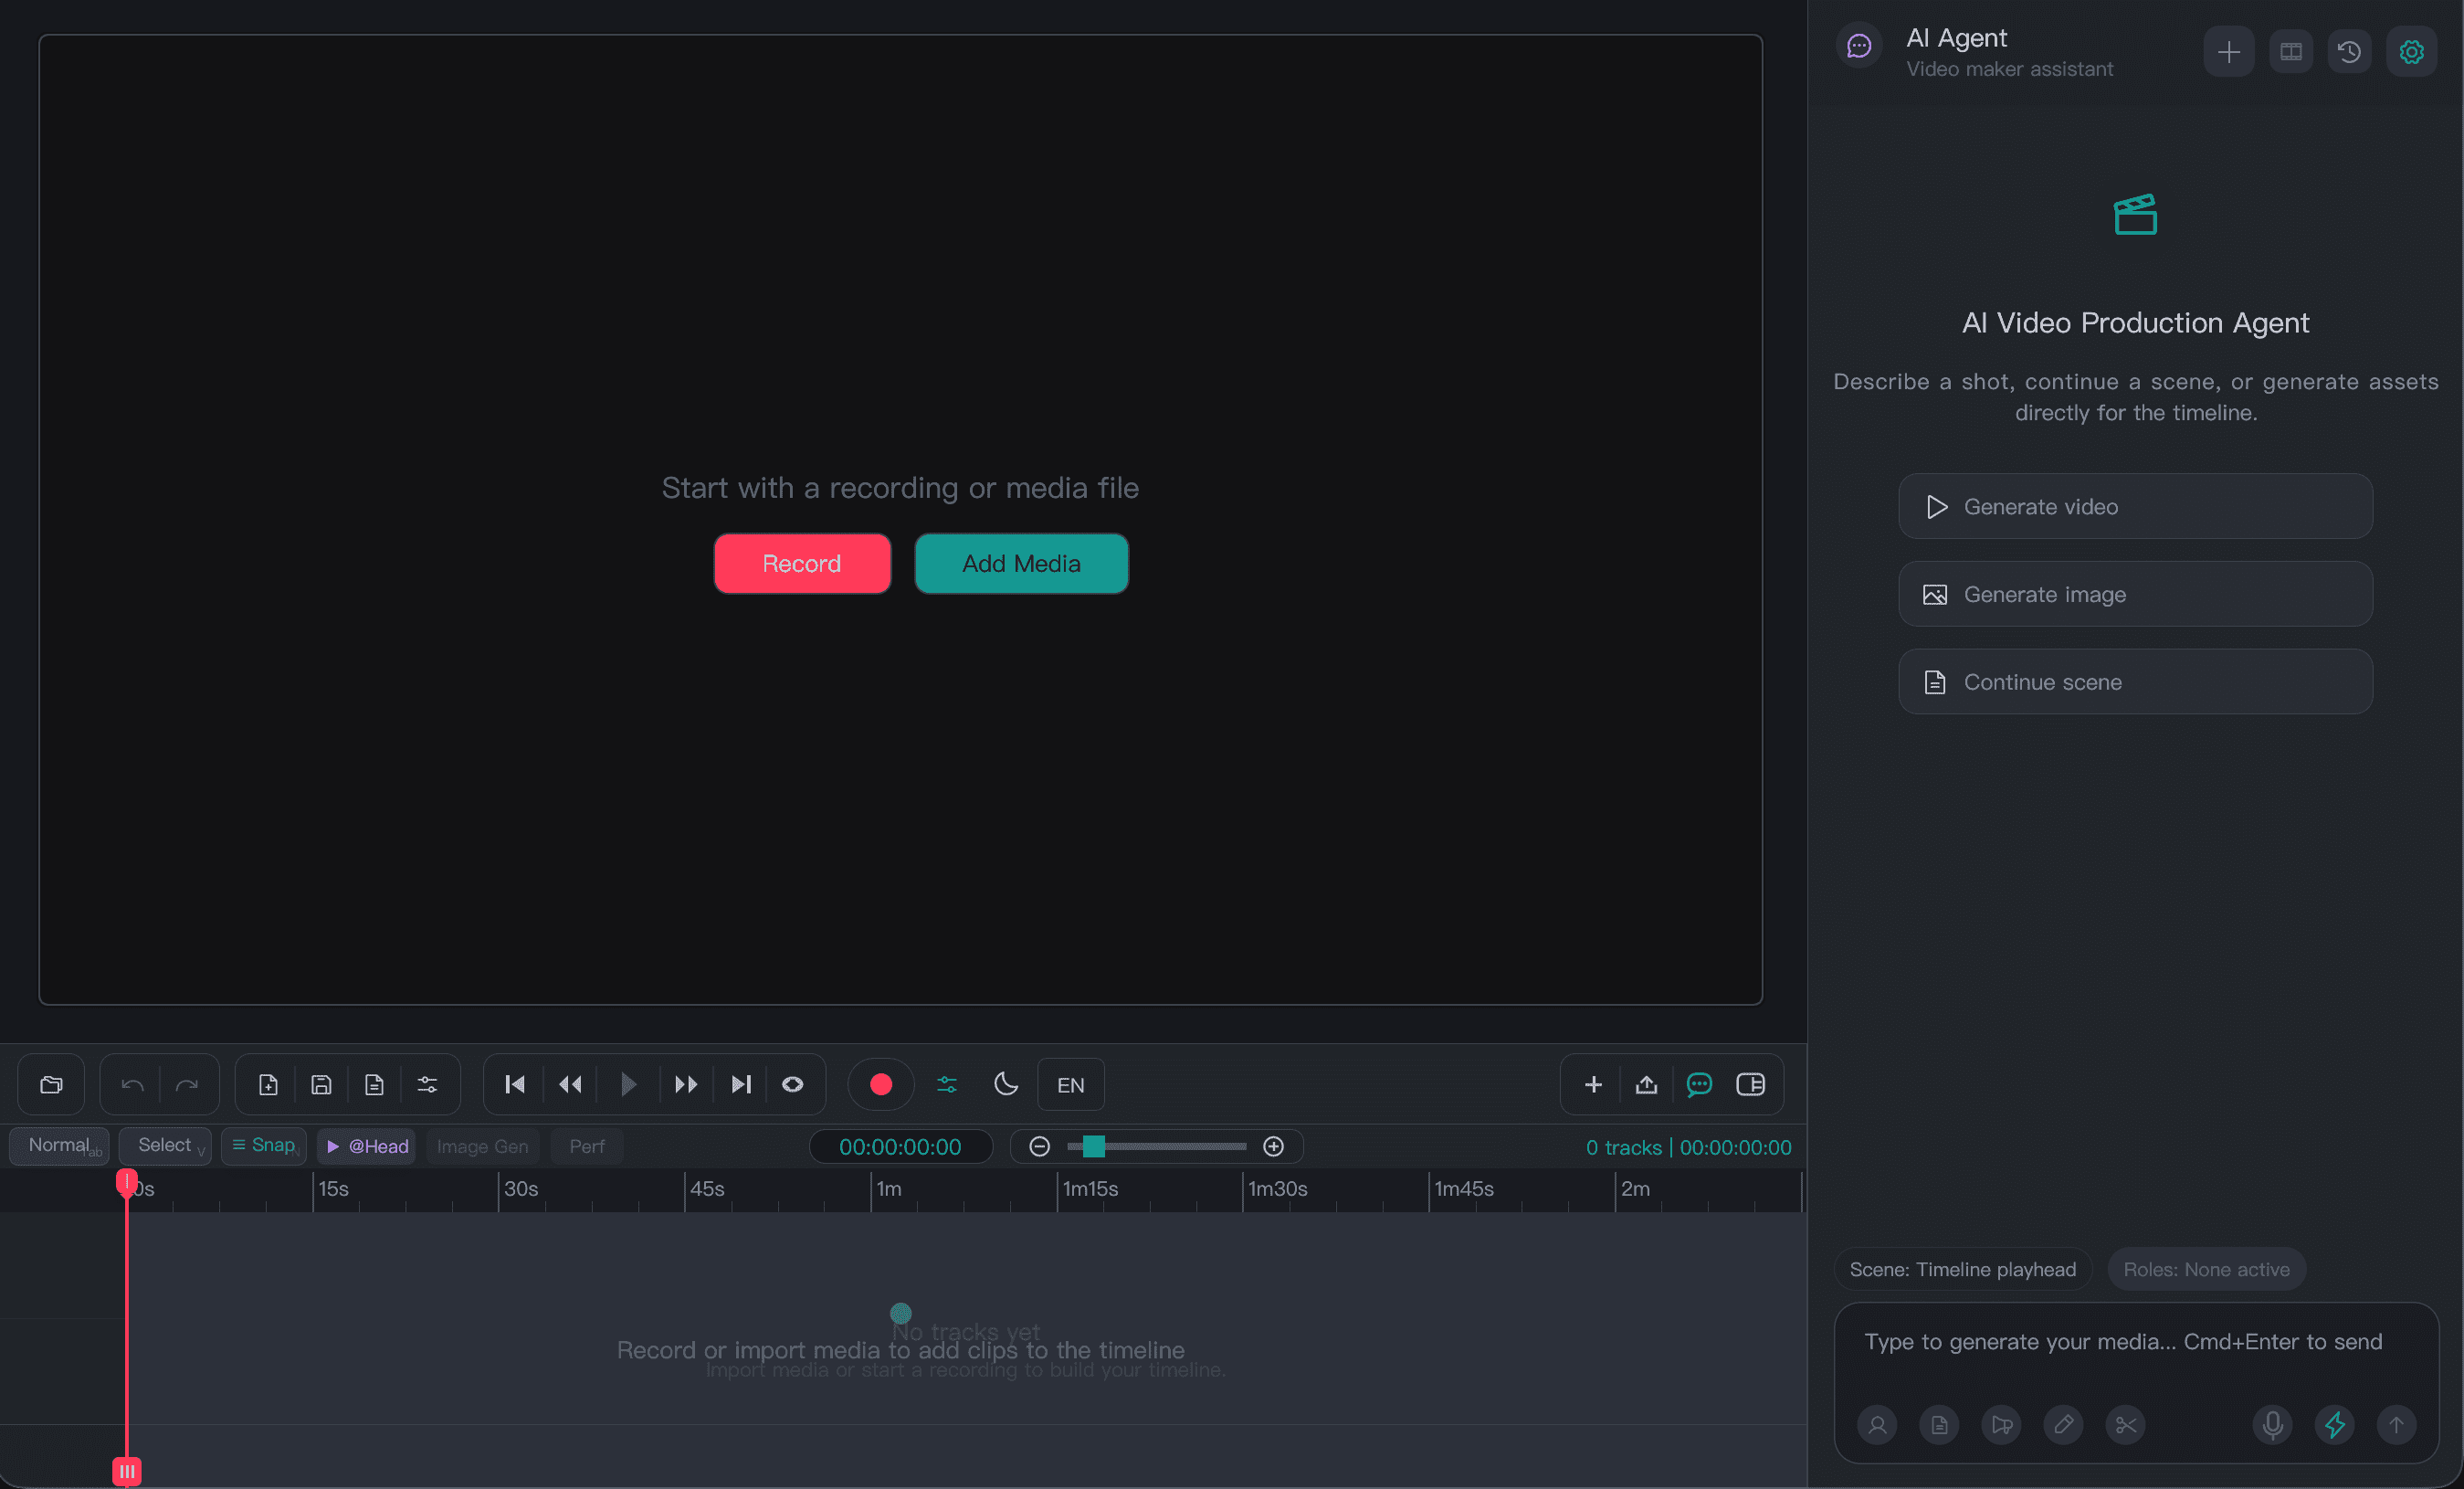This screenshot has height=1489, width=2464.
Task: Click the redo arrow icon
Action: tap(187, 1084)
